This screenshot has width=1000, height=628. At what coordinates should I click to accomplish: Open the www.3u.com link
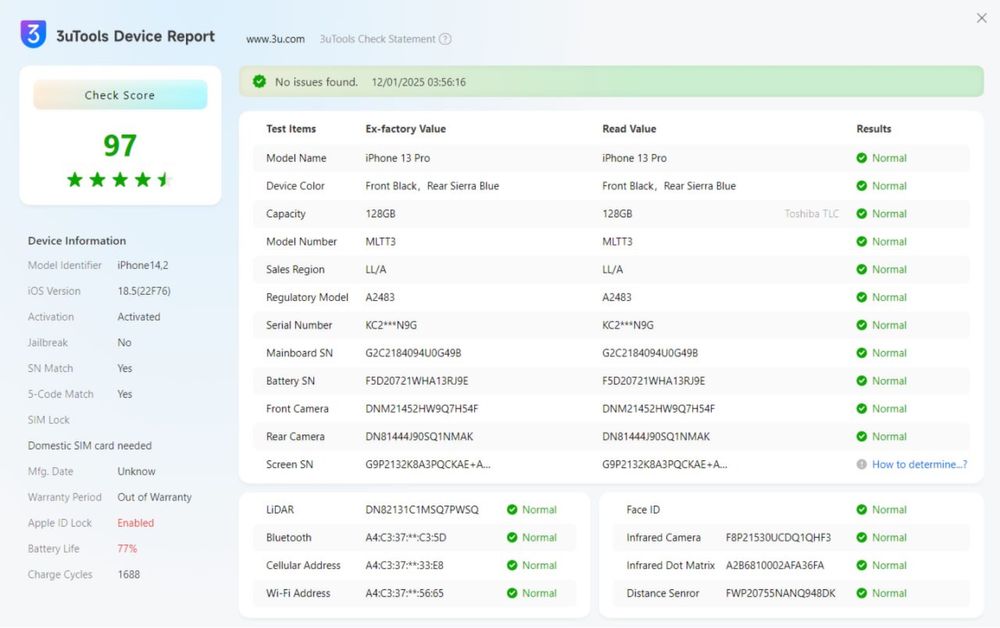[275, 39]
